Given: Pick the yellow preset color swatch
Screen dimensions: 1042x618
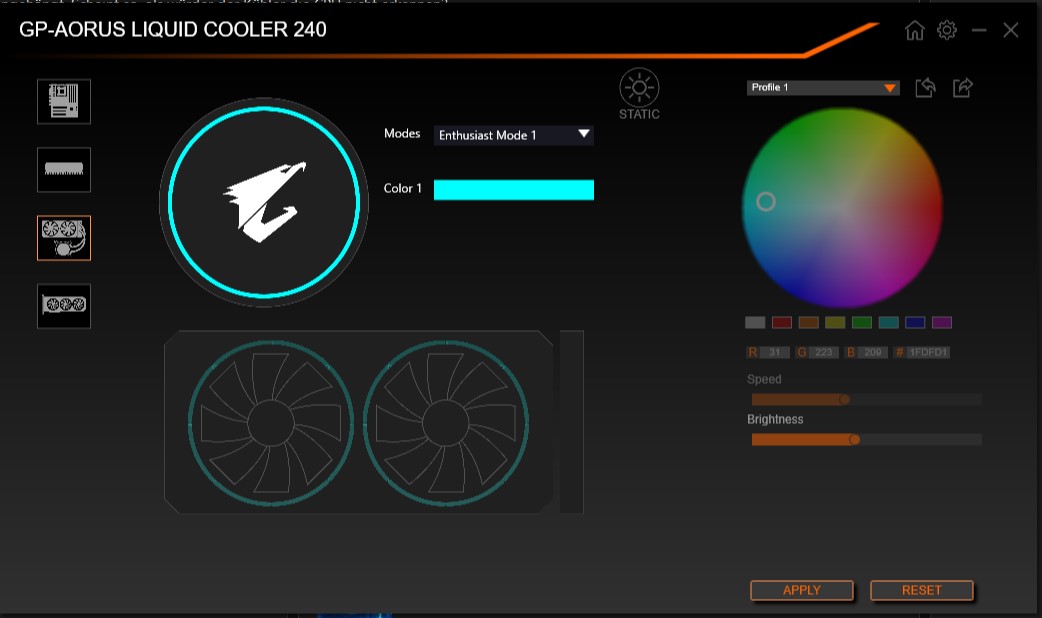Looking at the screenshot, I should pyautogui.click(x=835, y=322).
